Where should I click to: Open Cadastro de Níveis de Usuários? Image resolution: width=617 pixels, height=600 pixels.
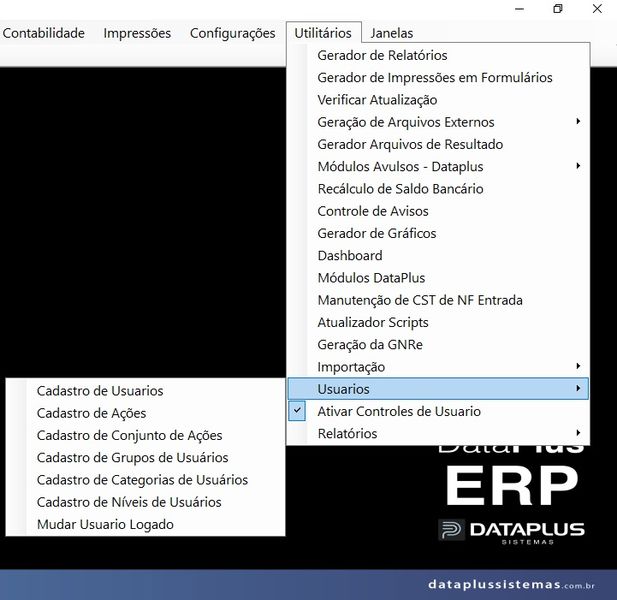(145, 502)
